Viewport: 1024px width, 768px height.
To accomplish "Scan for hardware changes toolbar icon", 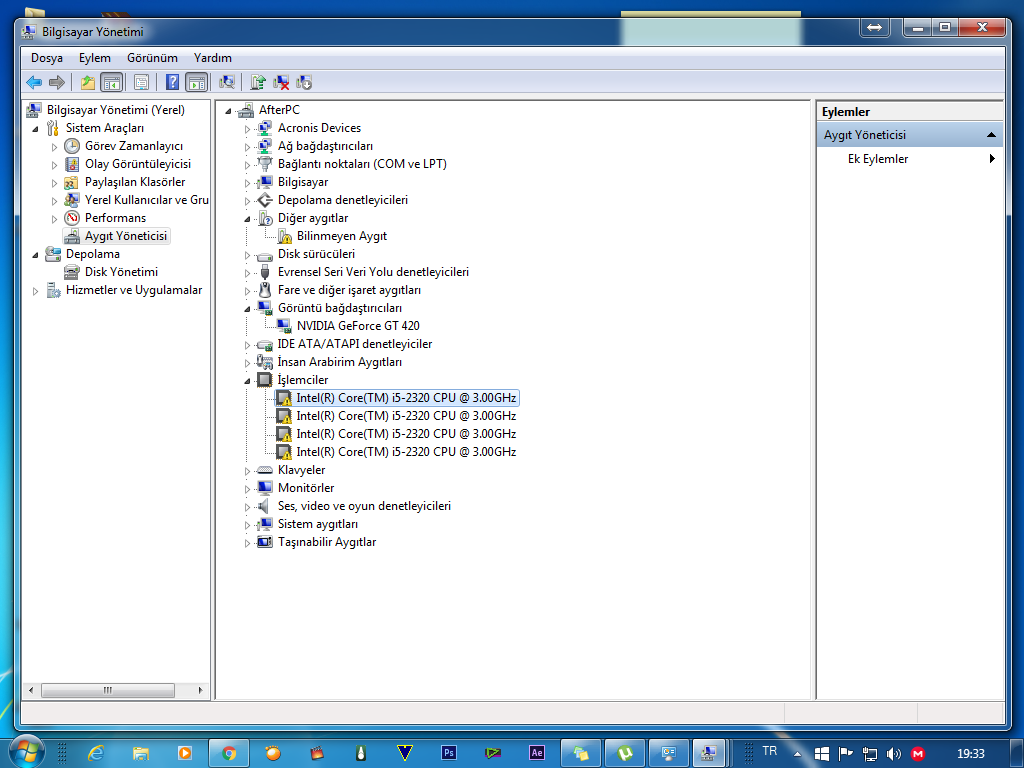I will (227, 82).
